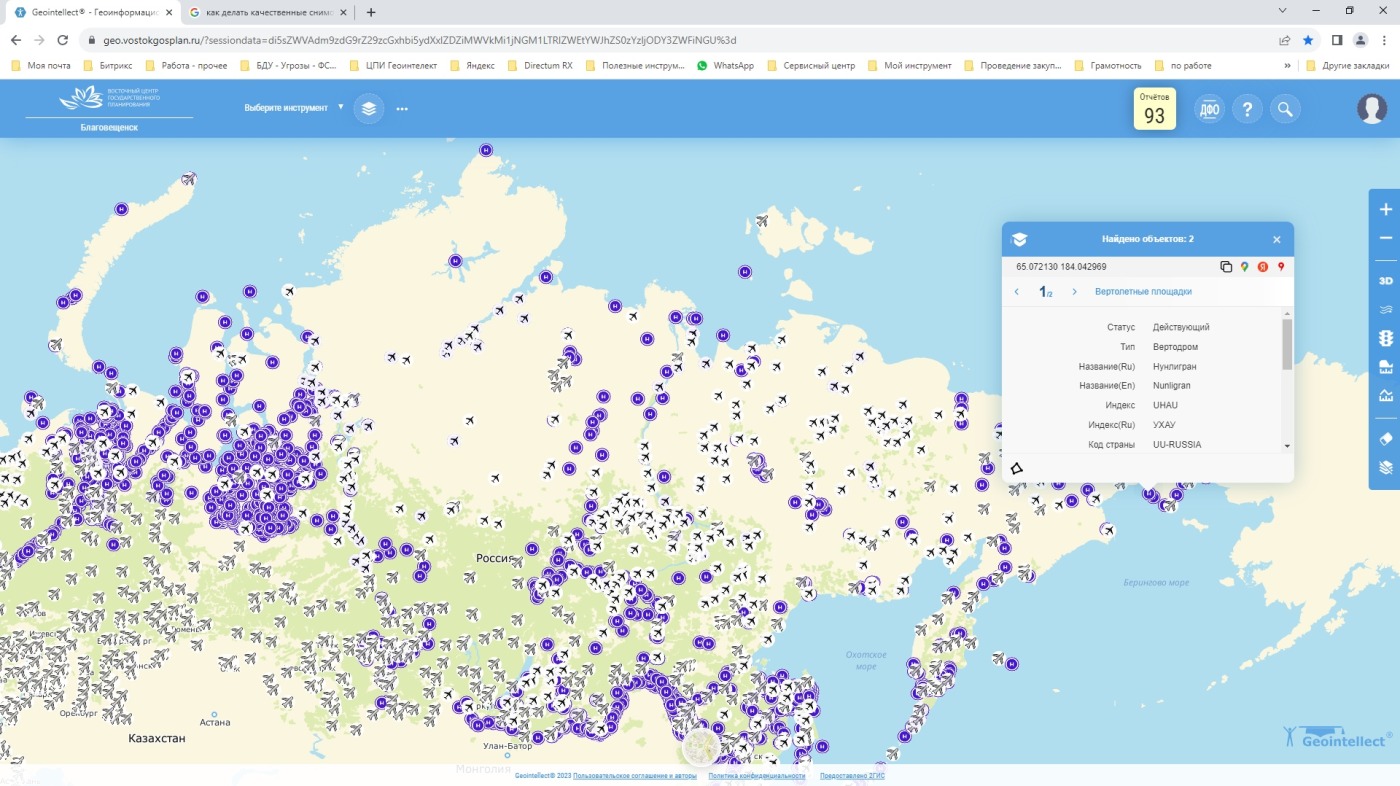Open the map search magnifier button
This screenshot has width=1400, height=786.
[1285, 109]
